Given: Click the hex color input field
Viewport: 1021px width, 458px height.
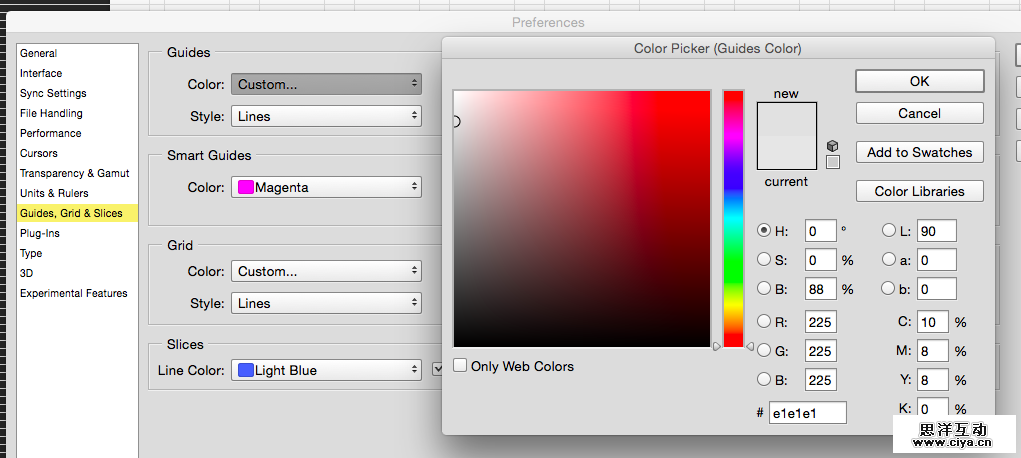Looking at the screenshot, I should (x=807, y=412).
